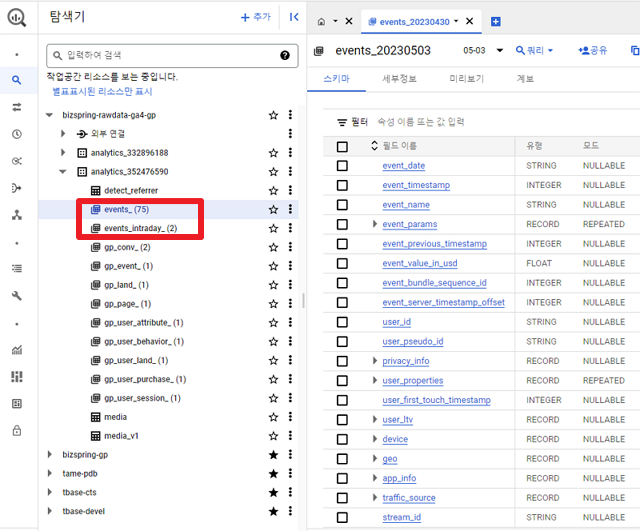Close the events_20230430 tab
This screenshot has height=531, width=640.
[470, 21]
